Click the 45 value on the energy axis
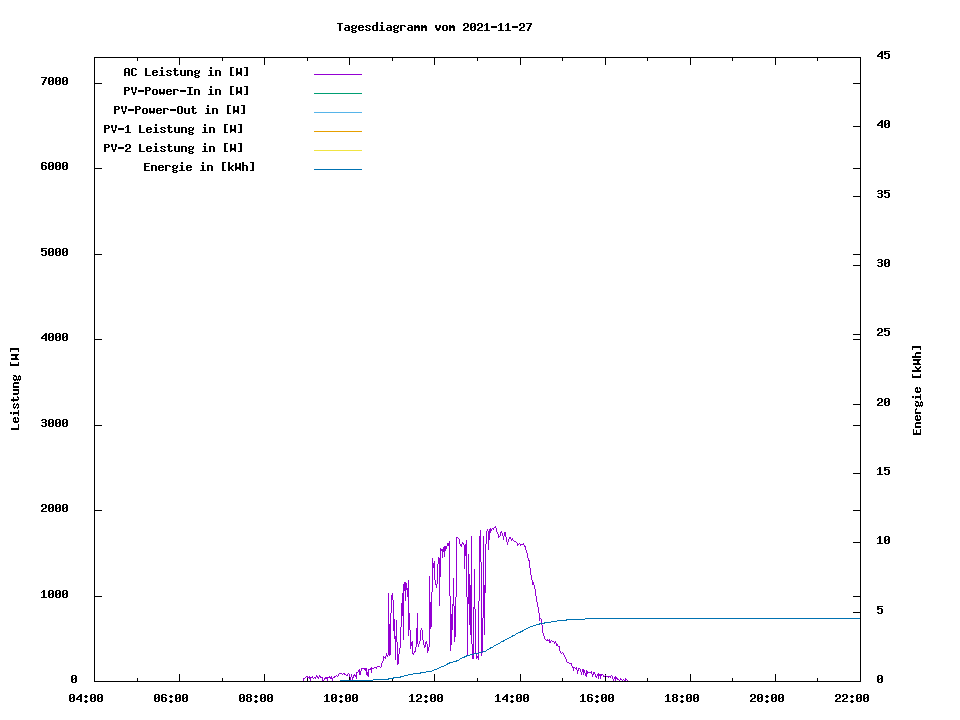Screen dimensions: 960x720 pyautogui.click(x=883, y=55)
